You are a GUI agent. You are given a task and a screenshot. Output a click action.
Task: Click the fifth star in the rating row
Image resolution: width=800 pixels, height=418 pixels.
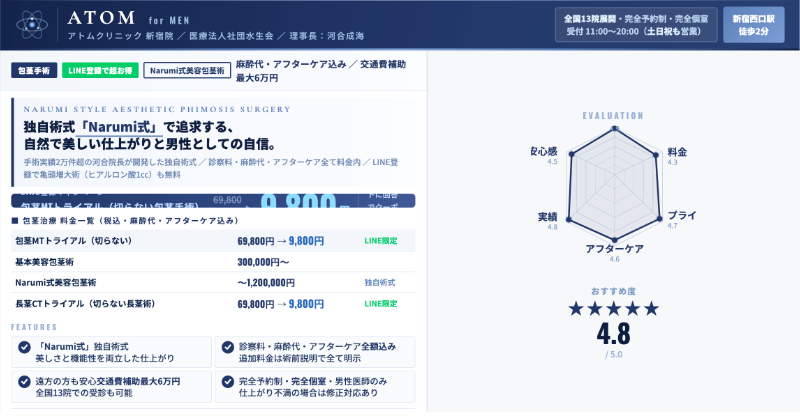[x=652, y=309]
